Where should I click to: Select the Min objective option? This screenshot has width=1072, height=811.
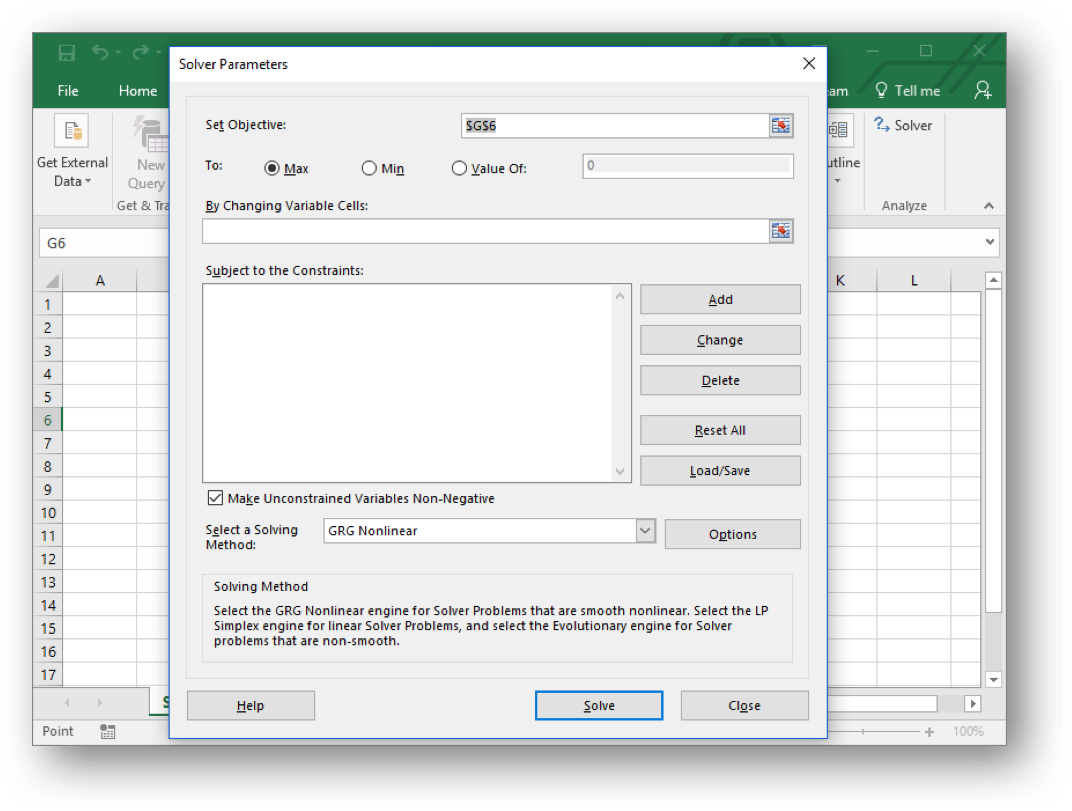click(x=371, y=168)
